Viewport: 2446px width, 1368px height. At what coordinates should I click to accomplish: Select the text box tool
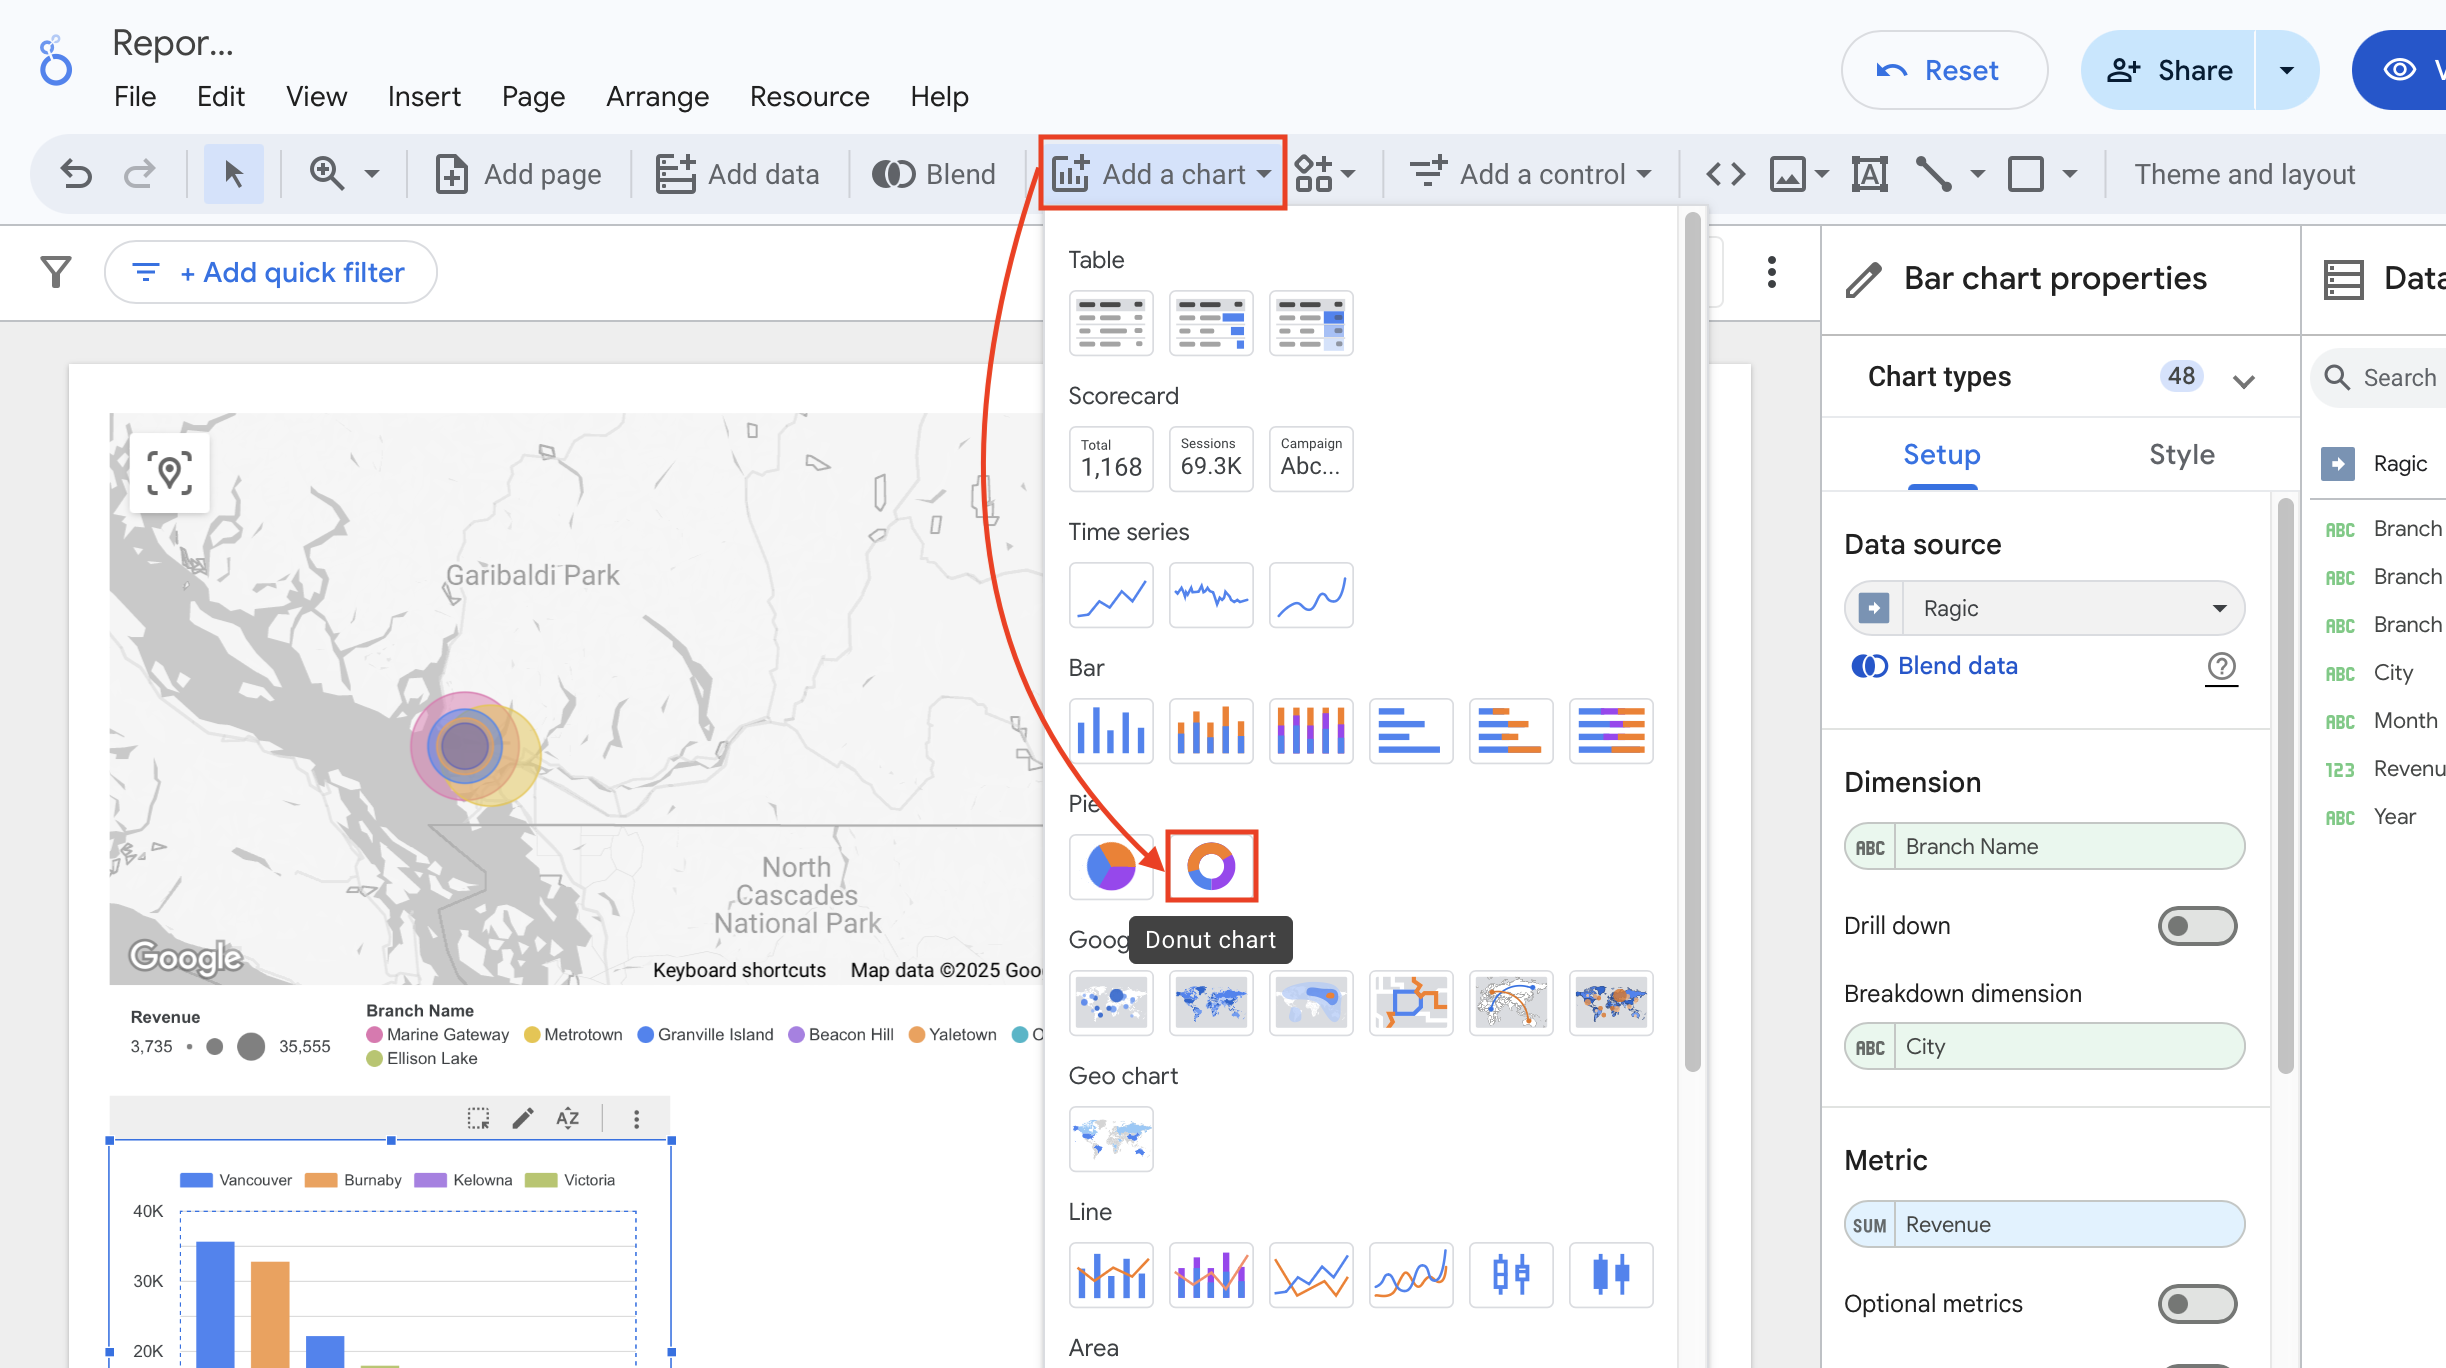click(x=1869, y=174)
